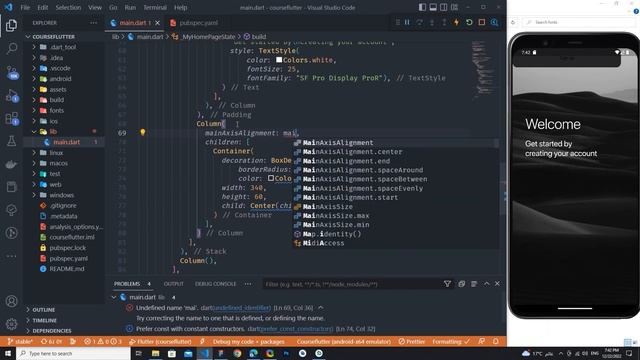Toggle bottom panel layout icon
Image resolution: width=640 pixels, height=360 pixels.
click(x=433, y=7)
